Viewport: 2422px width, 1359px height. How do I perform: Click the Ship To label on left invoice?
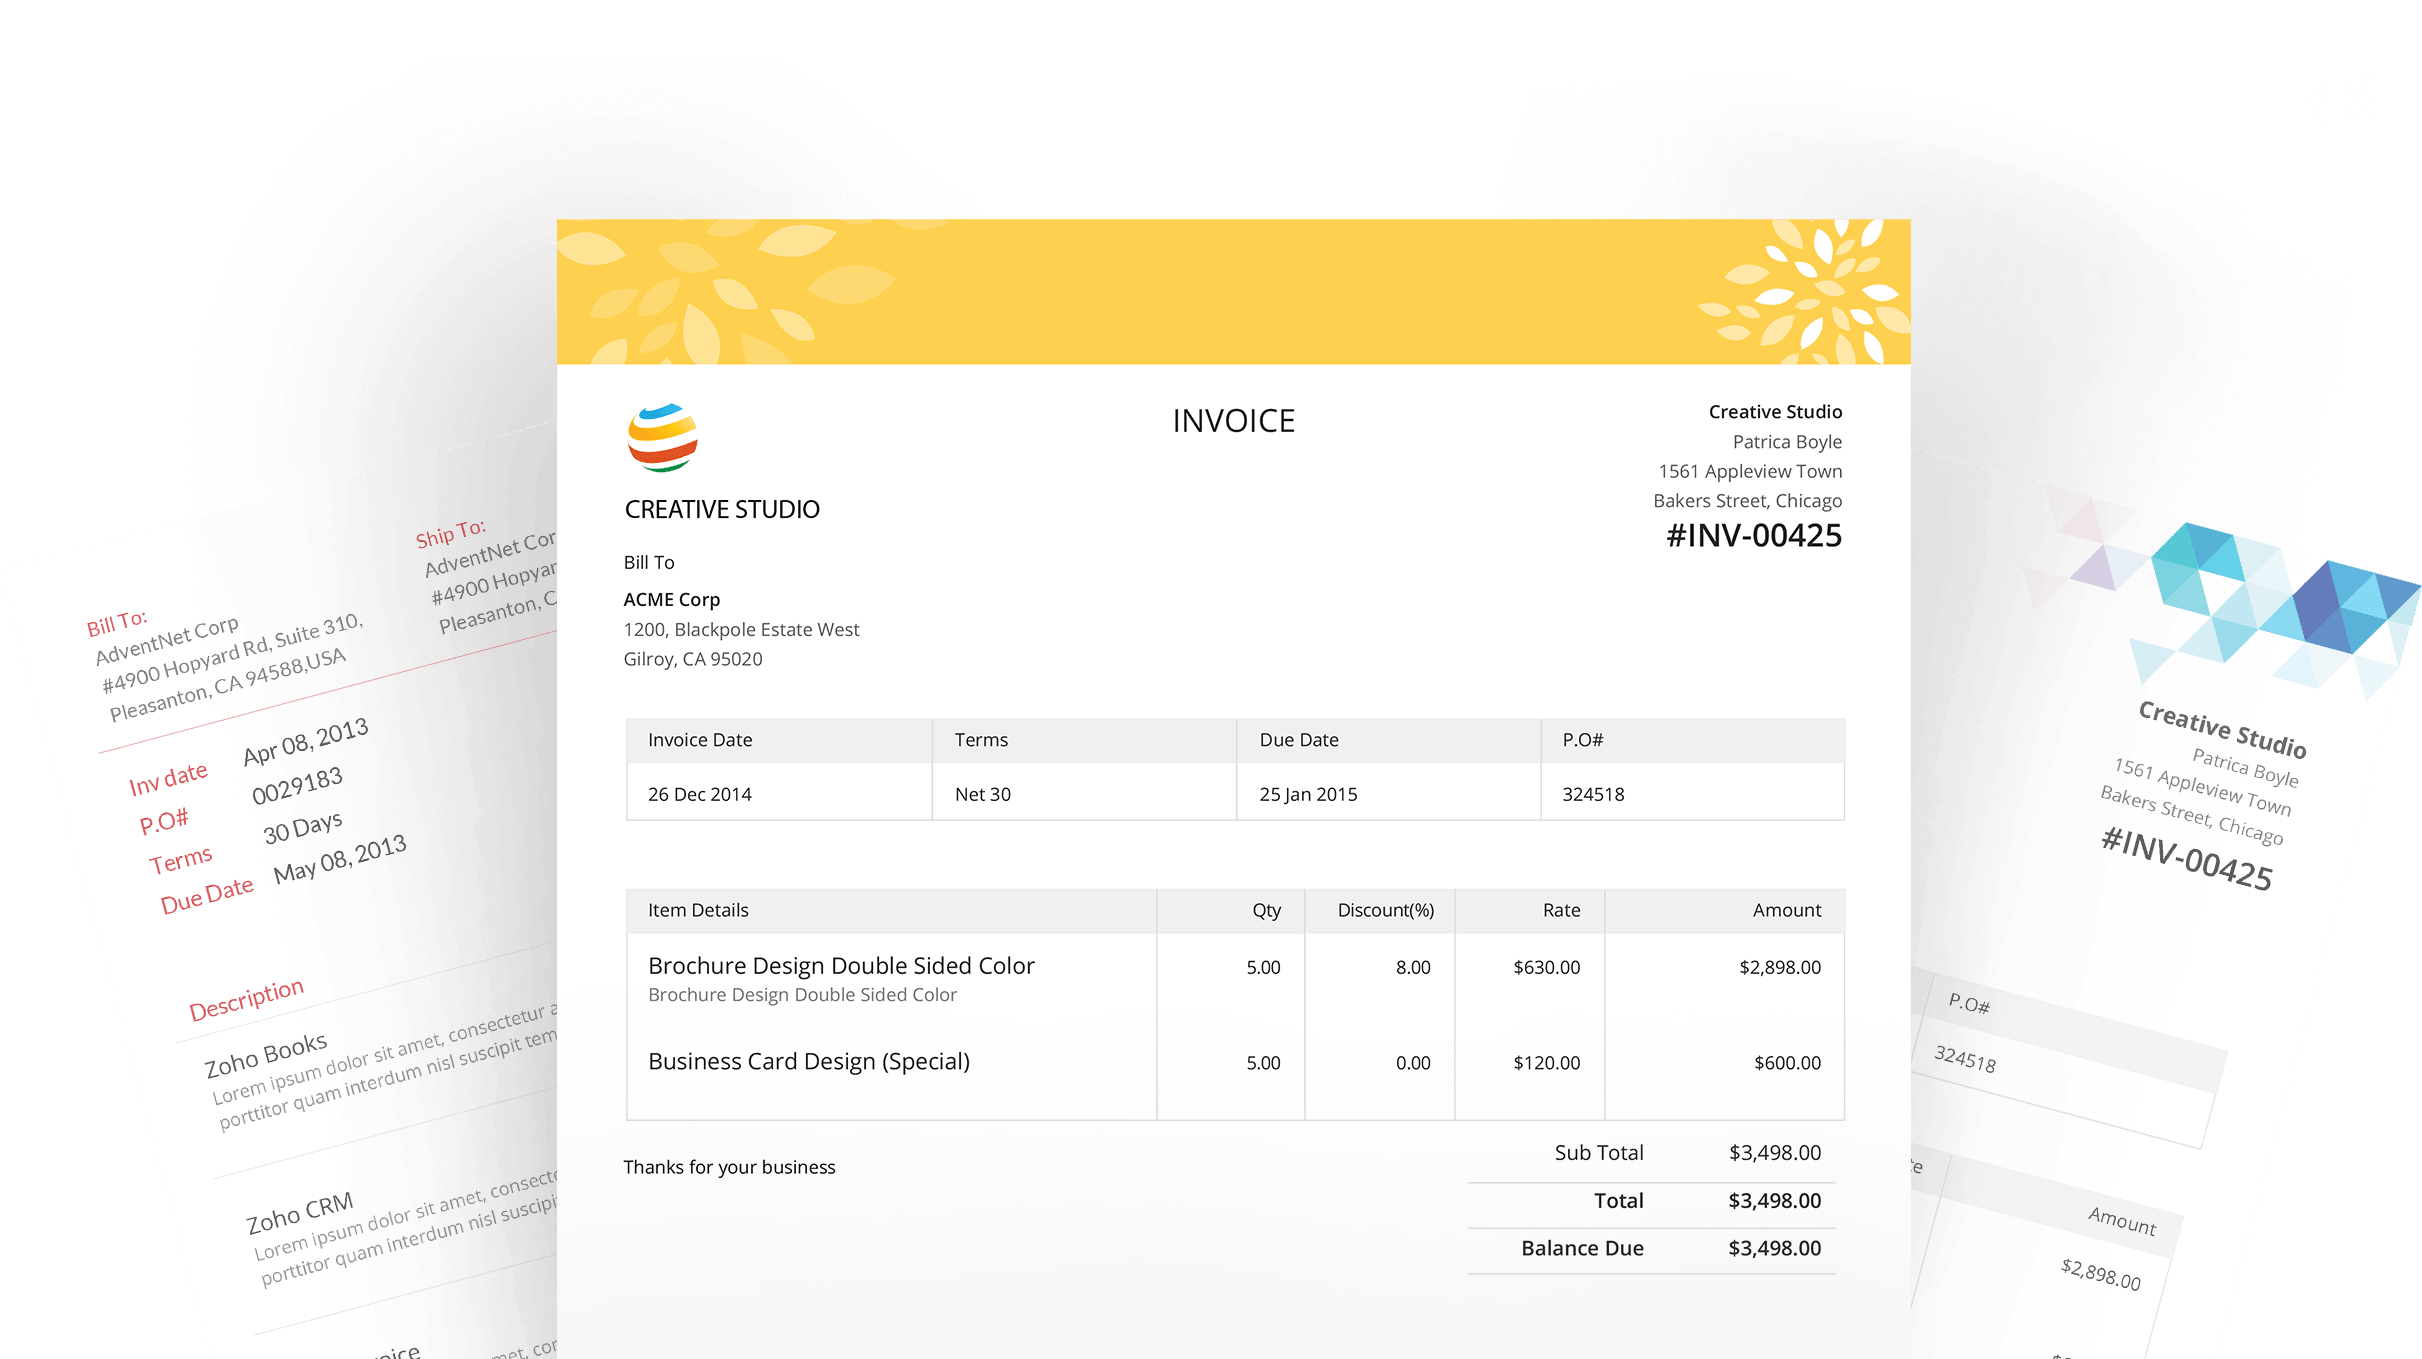tap(450, 534)
